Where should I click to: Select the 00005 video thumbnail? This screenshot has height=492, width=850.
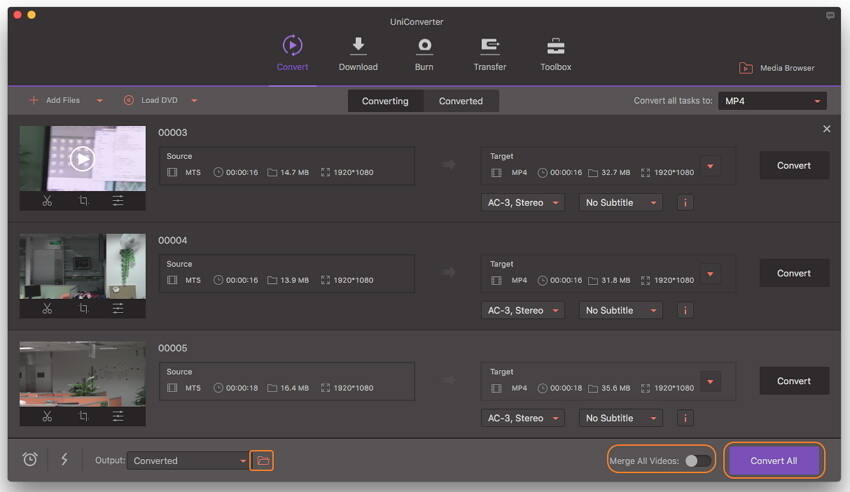click(82, 374)
